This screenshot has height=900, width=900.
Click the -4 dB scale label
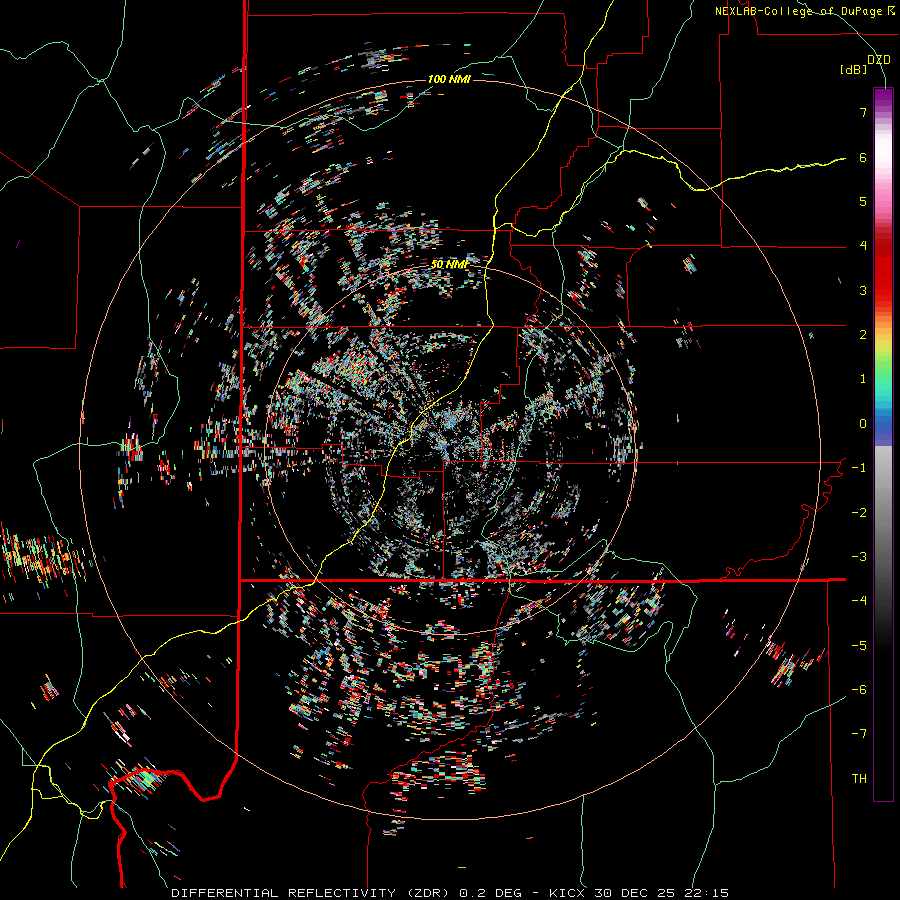coord(859,601)
